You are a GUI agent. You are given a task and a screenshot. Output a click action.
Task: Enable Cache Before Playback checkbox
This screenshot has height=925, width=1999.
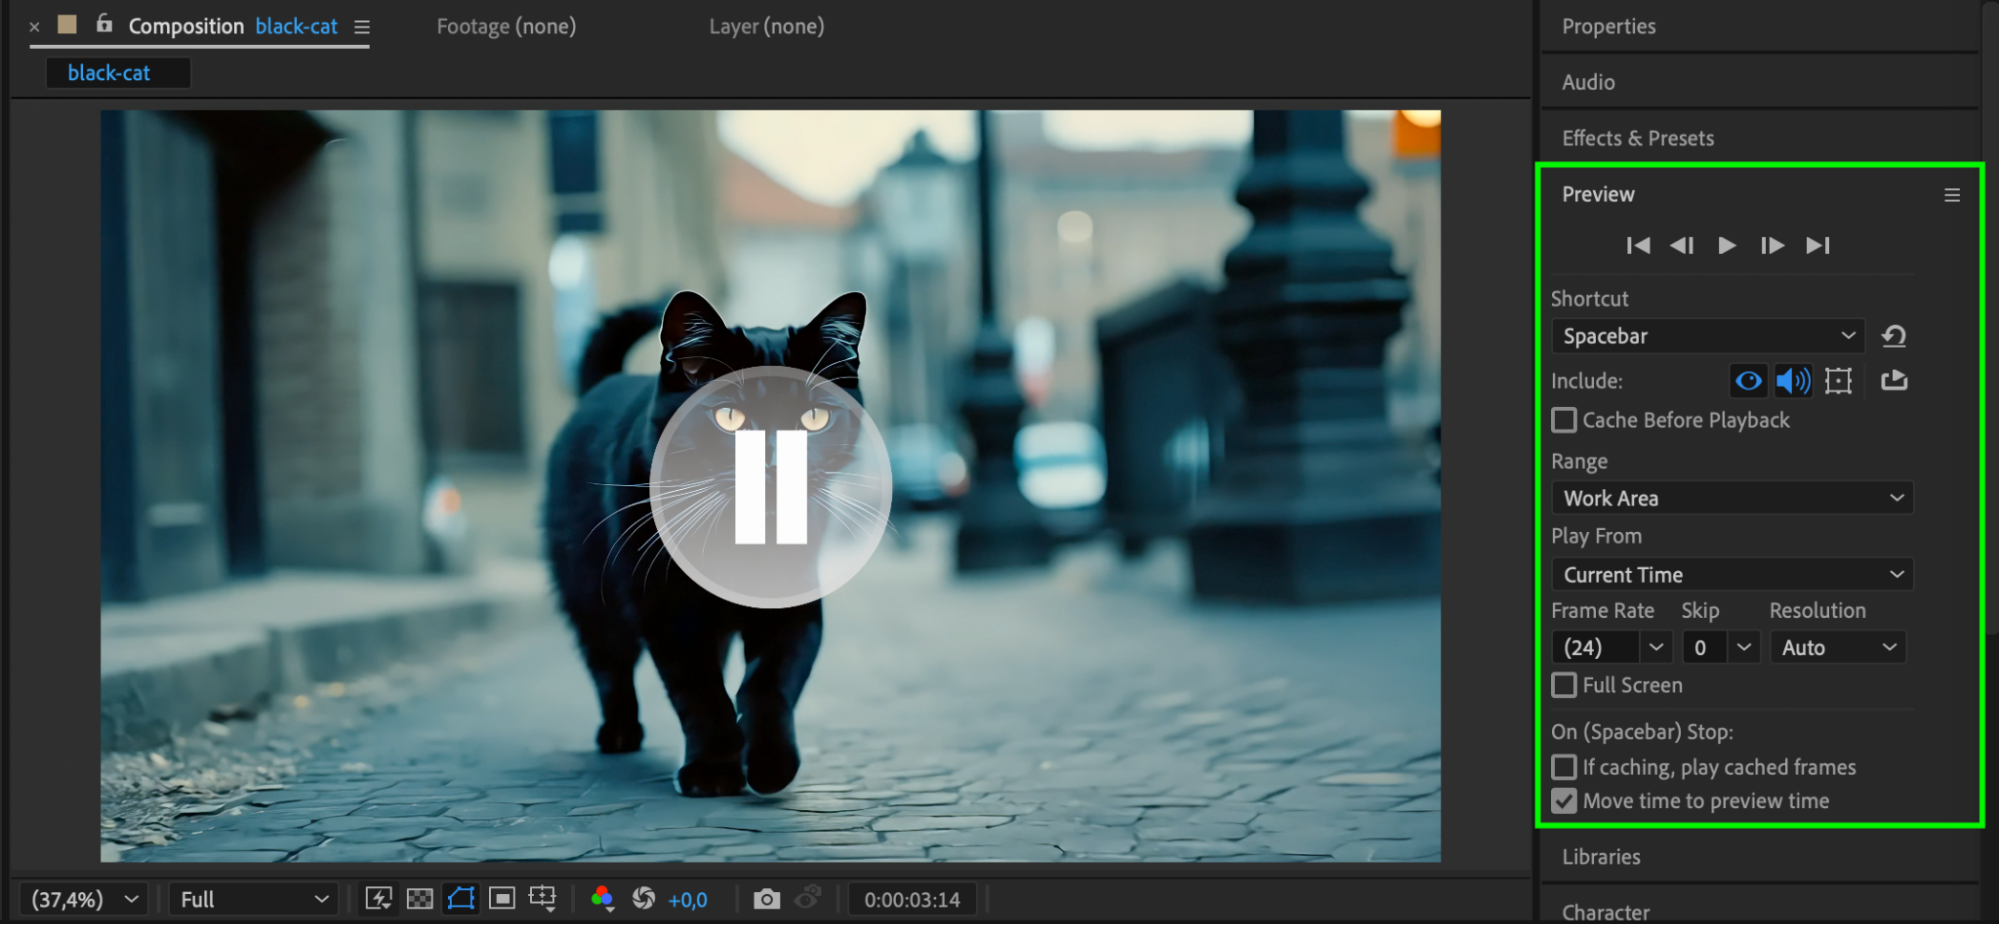coord(1564,420)
